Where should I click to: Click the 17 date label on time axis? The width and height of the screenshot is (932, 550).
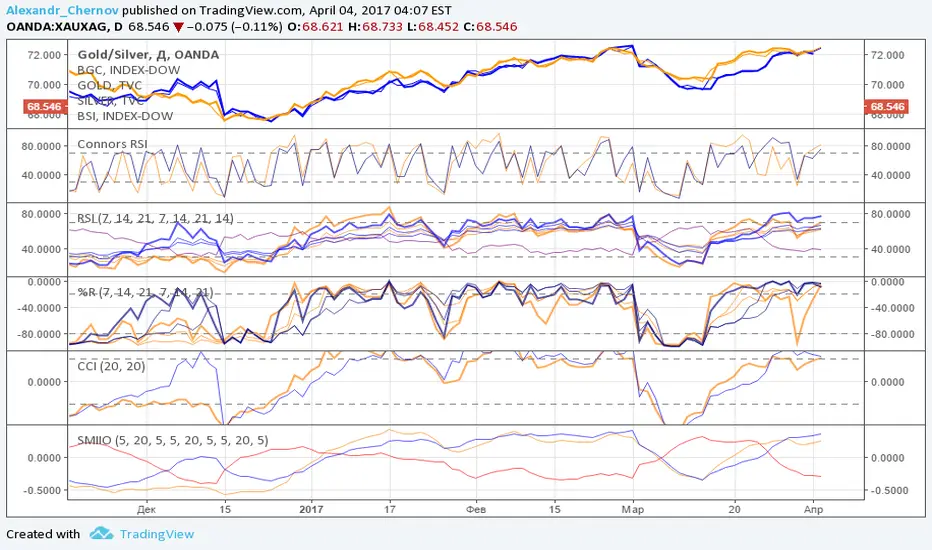click(390, 510)
